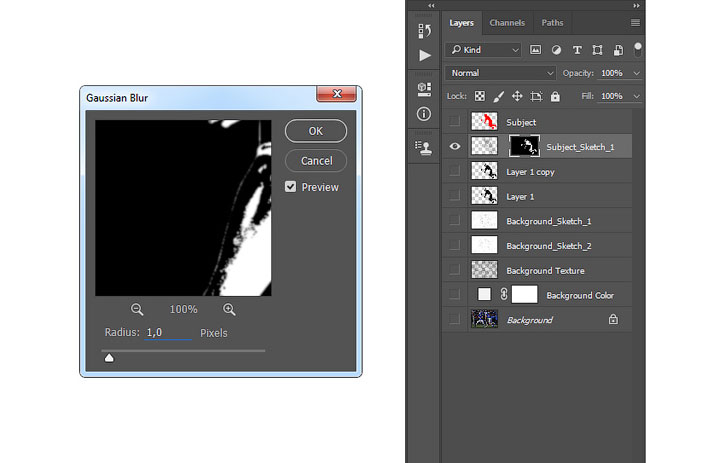The height and width of the screenshot is (463, 725).
Task: Click the Radius input field
Action: [x=168, y=333]
